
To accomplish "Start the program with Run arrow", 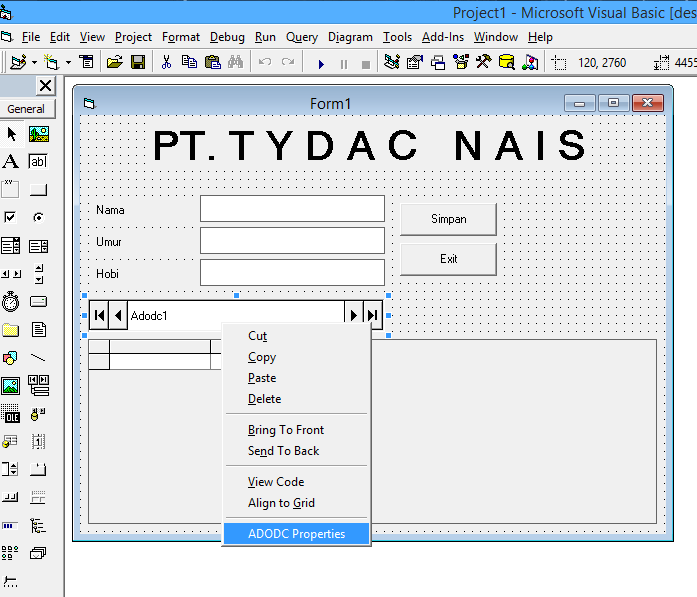I will (321, 64).
